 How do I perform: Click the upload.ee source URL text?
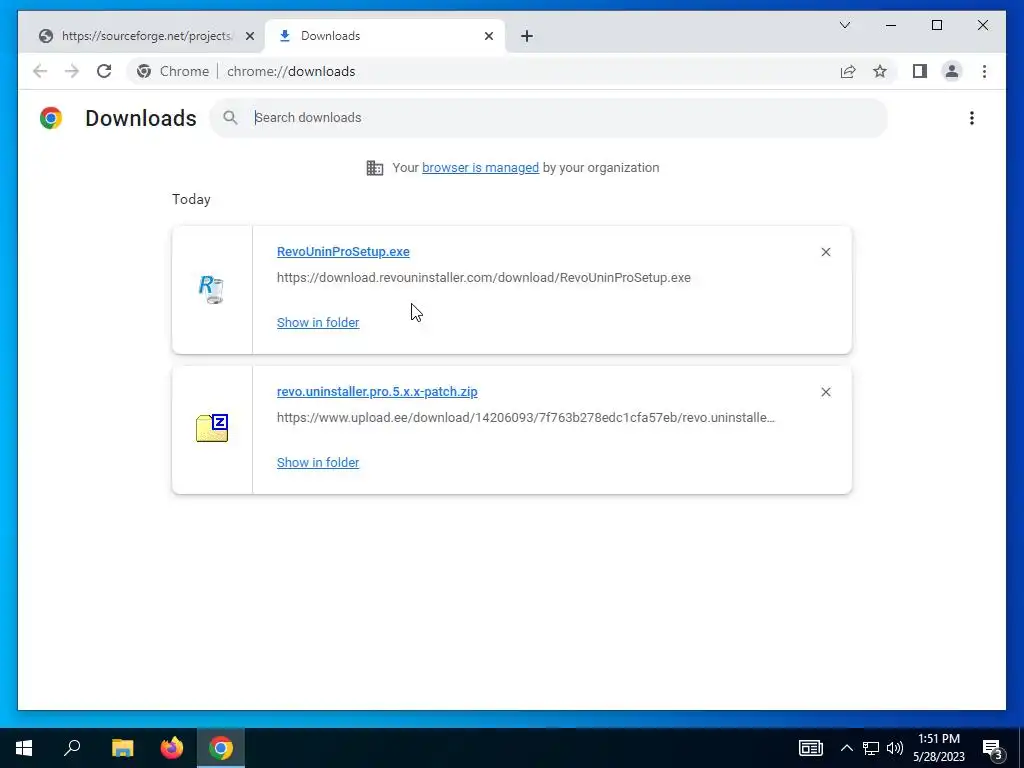click(526, 417)
